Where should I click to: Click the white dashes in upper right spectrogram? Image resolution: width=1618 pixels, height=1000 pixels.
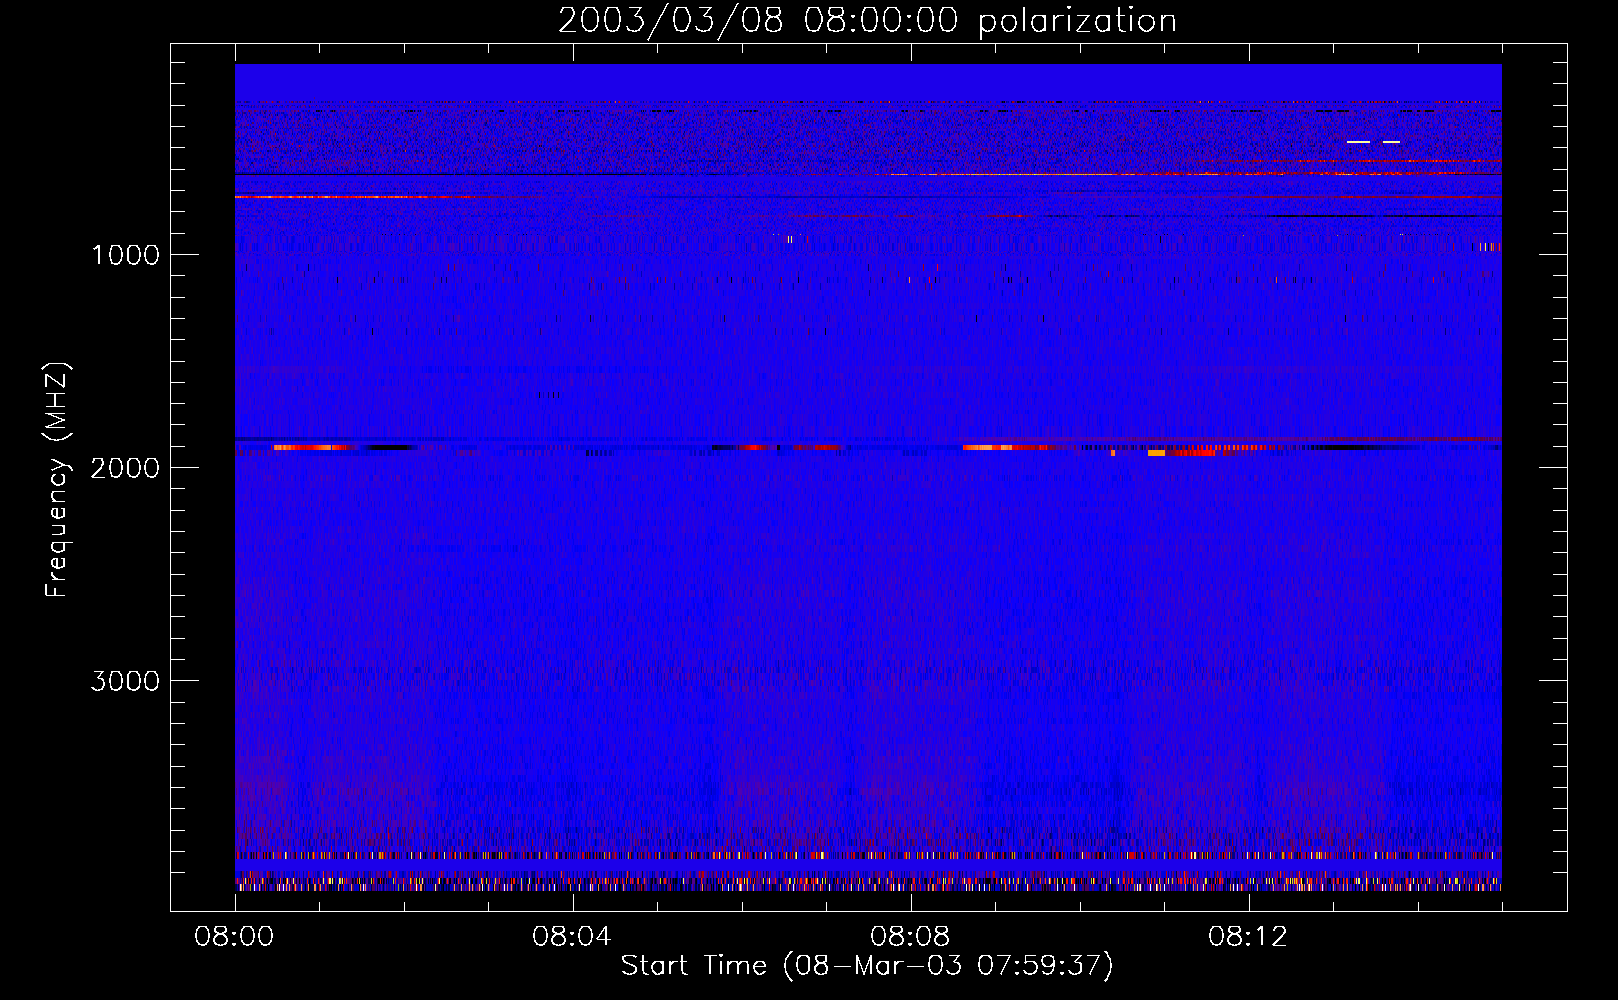[x=1373, y=142]
